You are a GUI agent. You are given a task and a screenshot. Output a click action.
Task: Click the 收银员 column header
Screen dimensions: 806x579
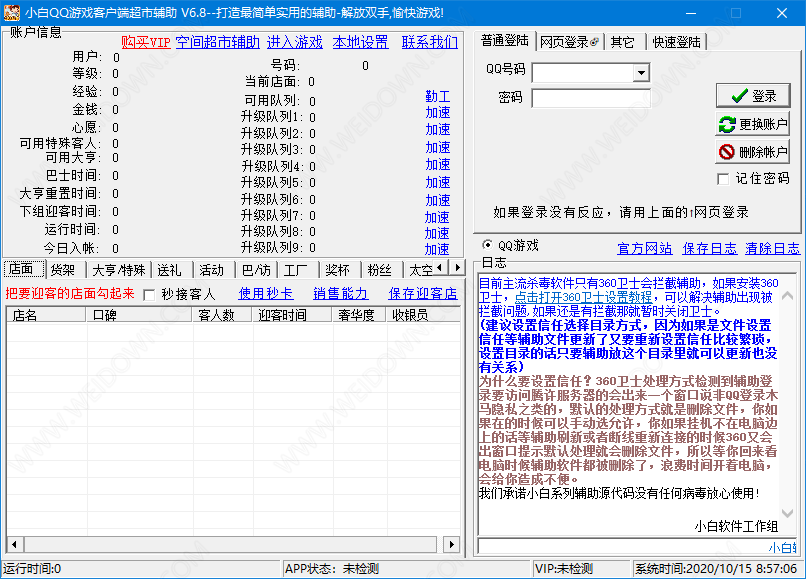(x=423, y=315)
